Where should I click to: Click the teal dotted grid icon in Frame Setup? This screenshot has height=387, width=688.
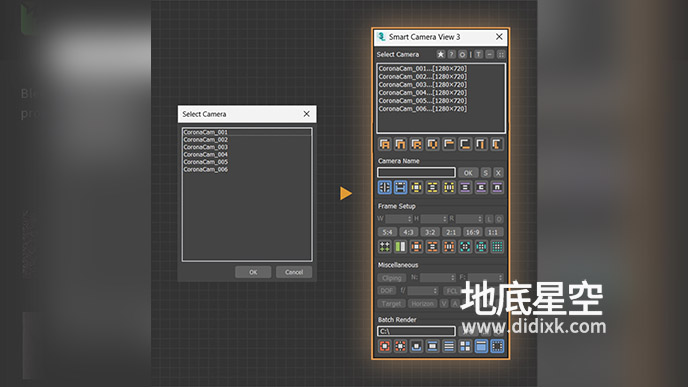(x=497, y=247)
